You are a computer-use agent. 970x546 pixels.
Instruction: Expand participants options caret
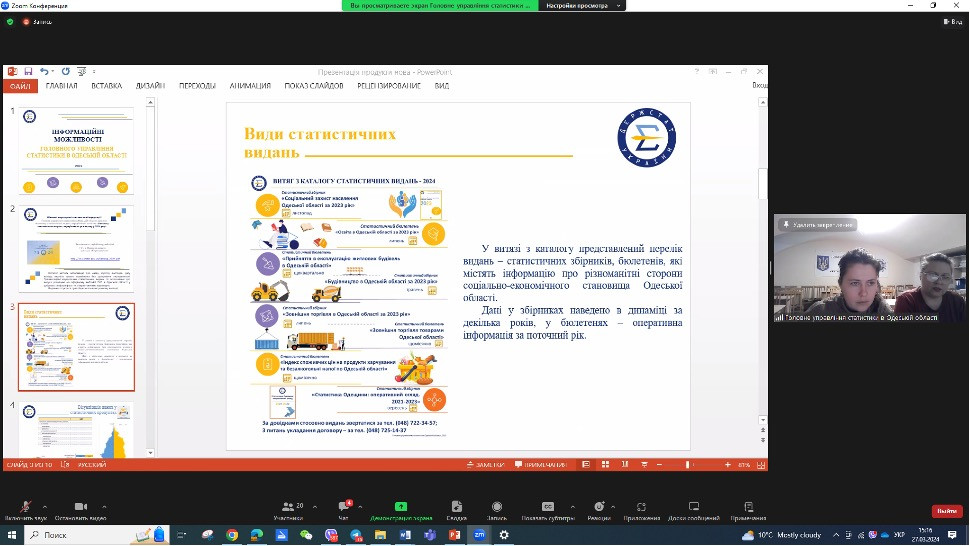point(315,506)
